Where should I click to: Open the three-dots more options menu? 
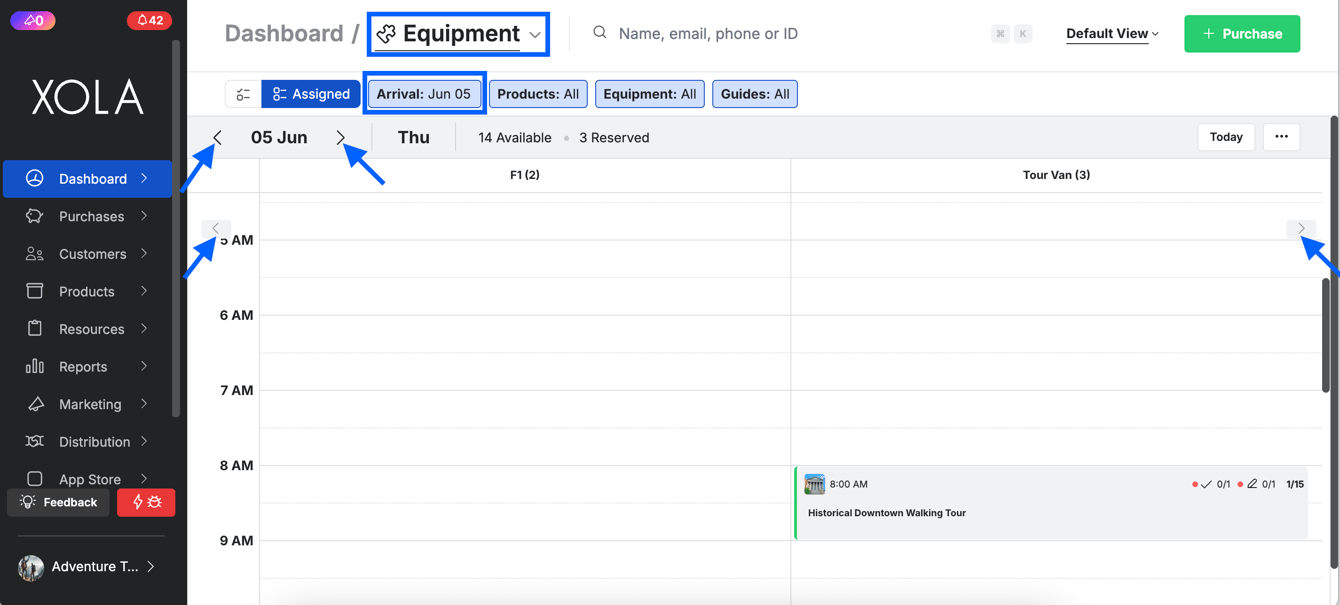[1281, 137]
